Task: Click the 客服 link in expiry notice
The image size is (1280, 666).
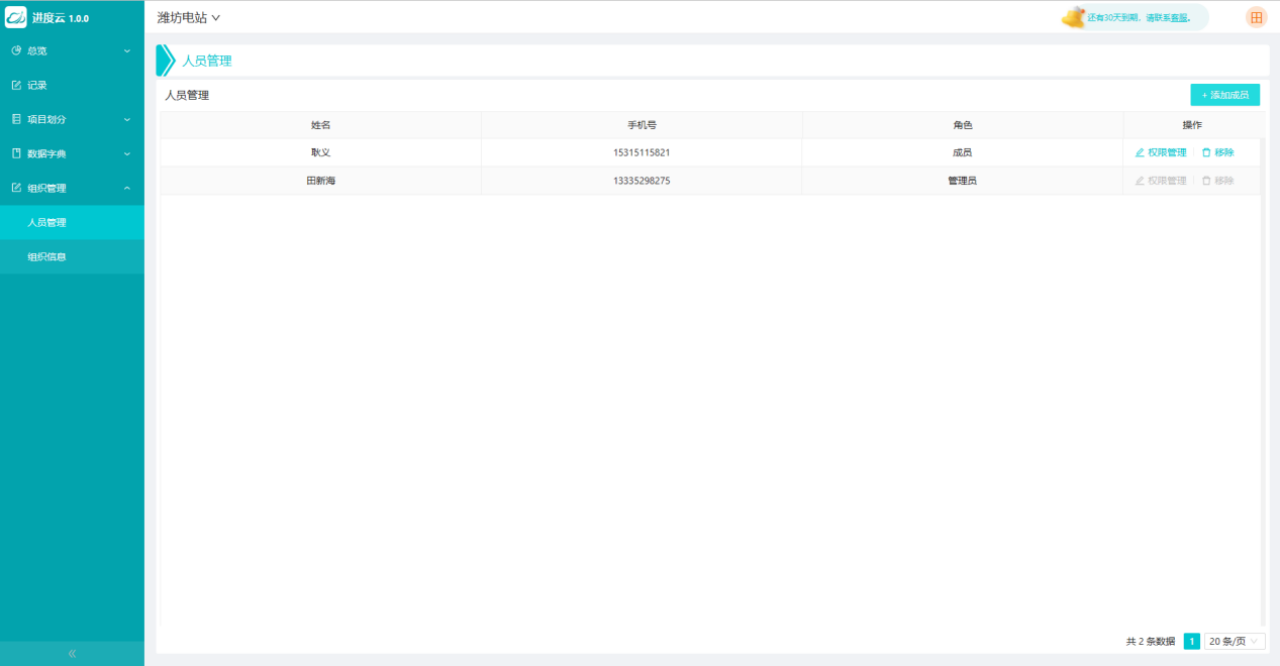Action: 1180,18
